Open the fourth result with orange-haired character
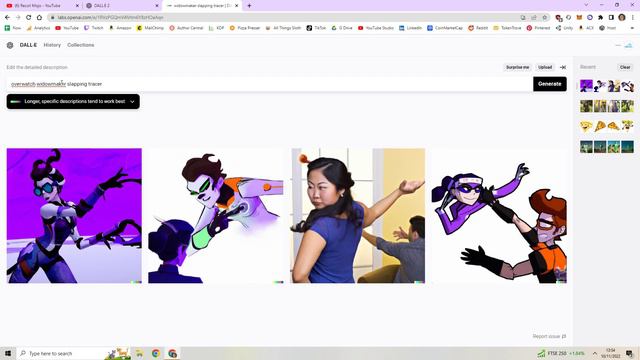 (499, 216)
